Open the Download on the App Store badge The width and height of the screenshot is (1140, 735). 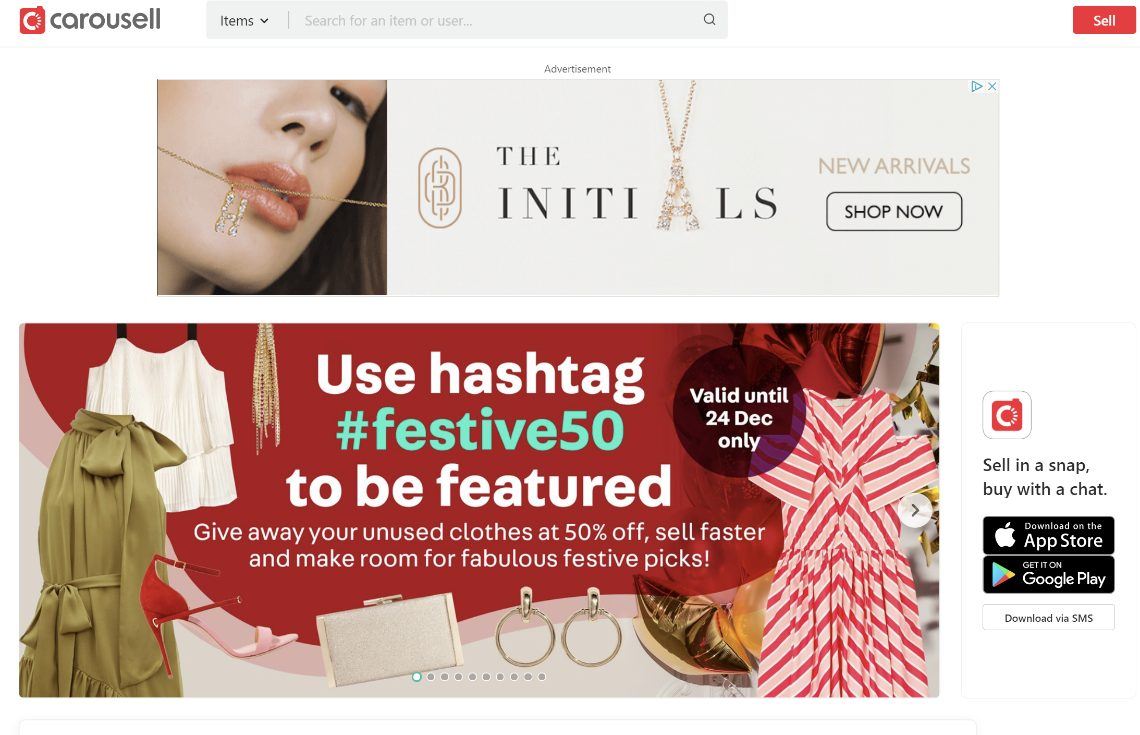tap(1048, 535)
